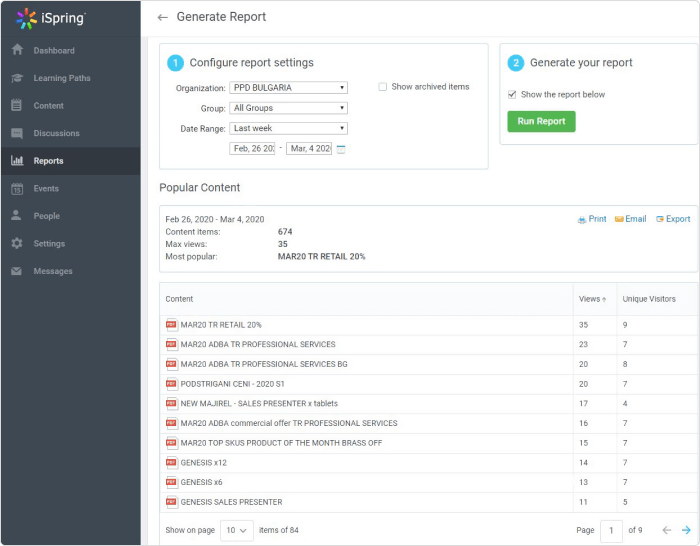Viewport: 700px width, 546px height.
Task: Enable Show archived items checkbox
Action: (x=383, y=87)
